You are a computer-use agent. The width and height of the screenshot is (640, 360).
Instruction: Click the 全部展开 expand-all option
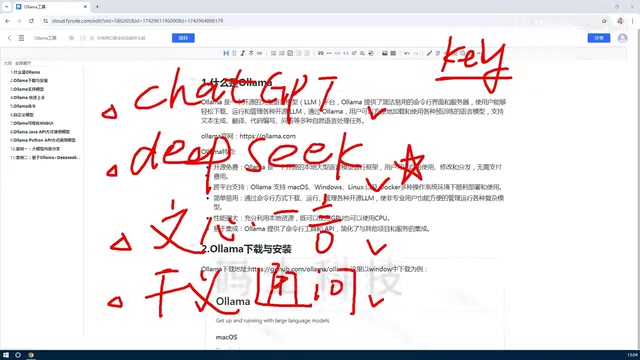pos(23,63)
